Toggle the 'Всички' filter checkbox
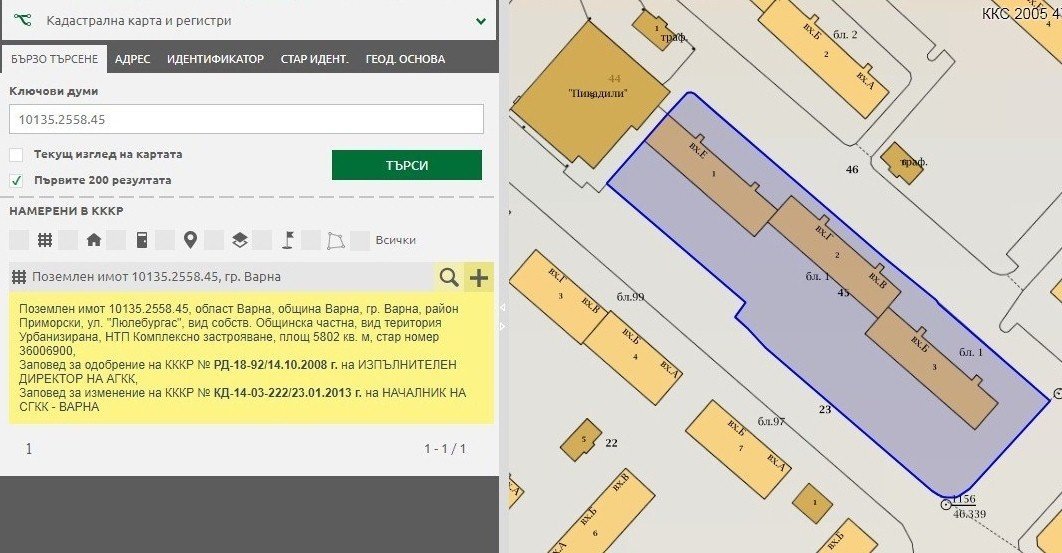Image resolution: width=1062 pixels, height=553 pixels. click(362, 240)
